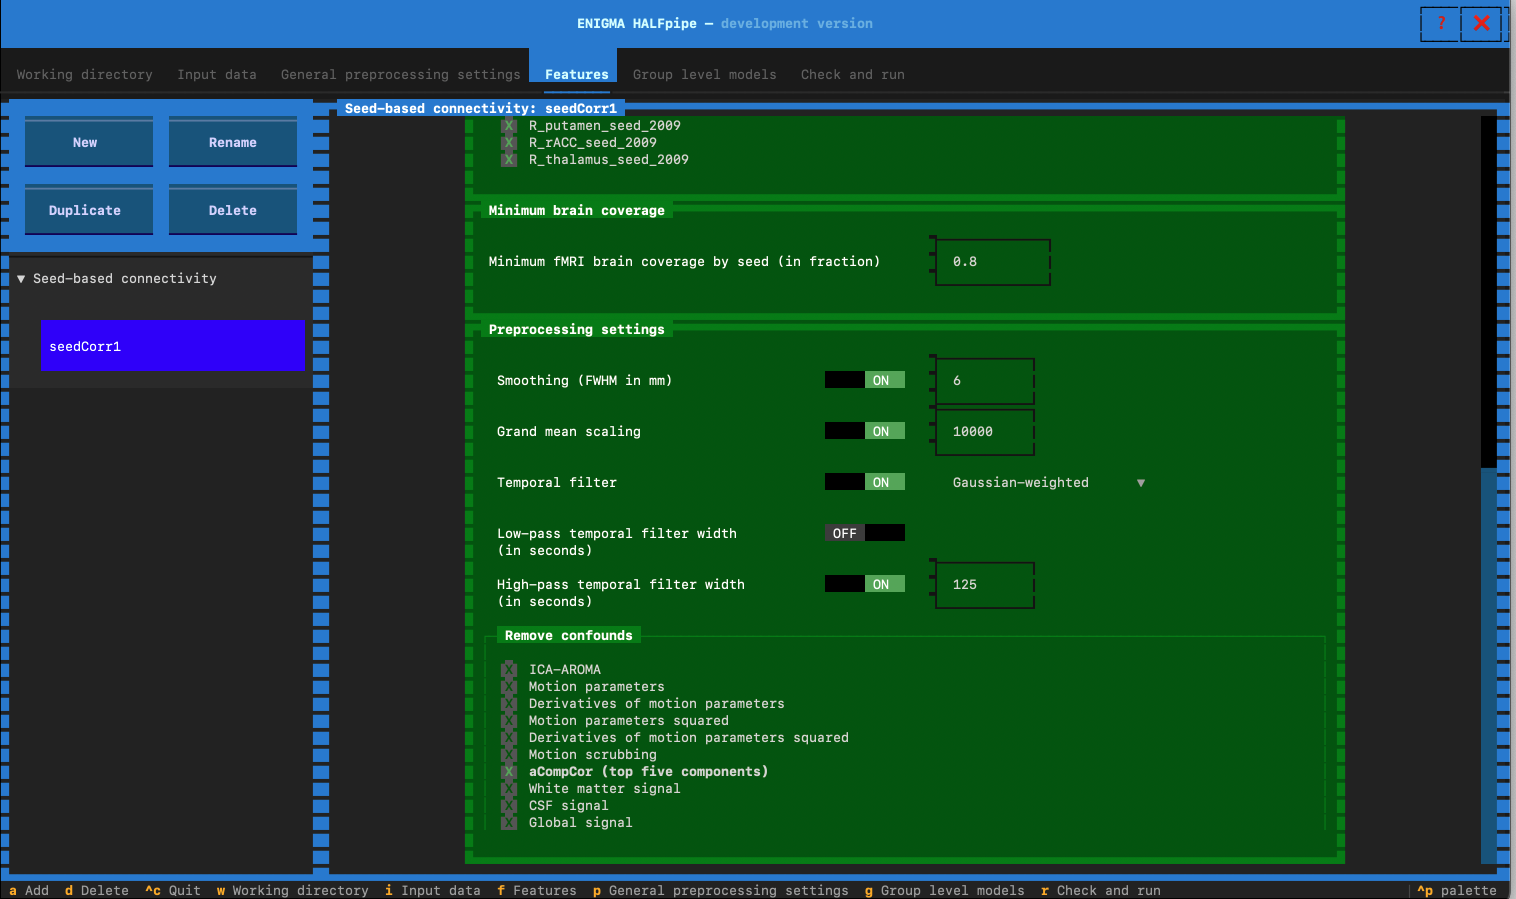Click the Delete button

tap(233, 210)
